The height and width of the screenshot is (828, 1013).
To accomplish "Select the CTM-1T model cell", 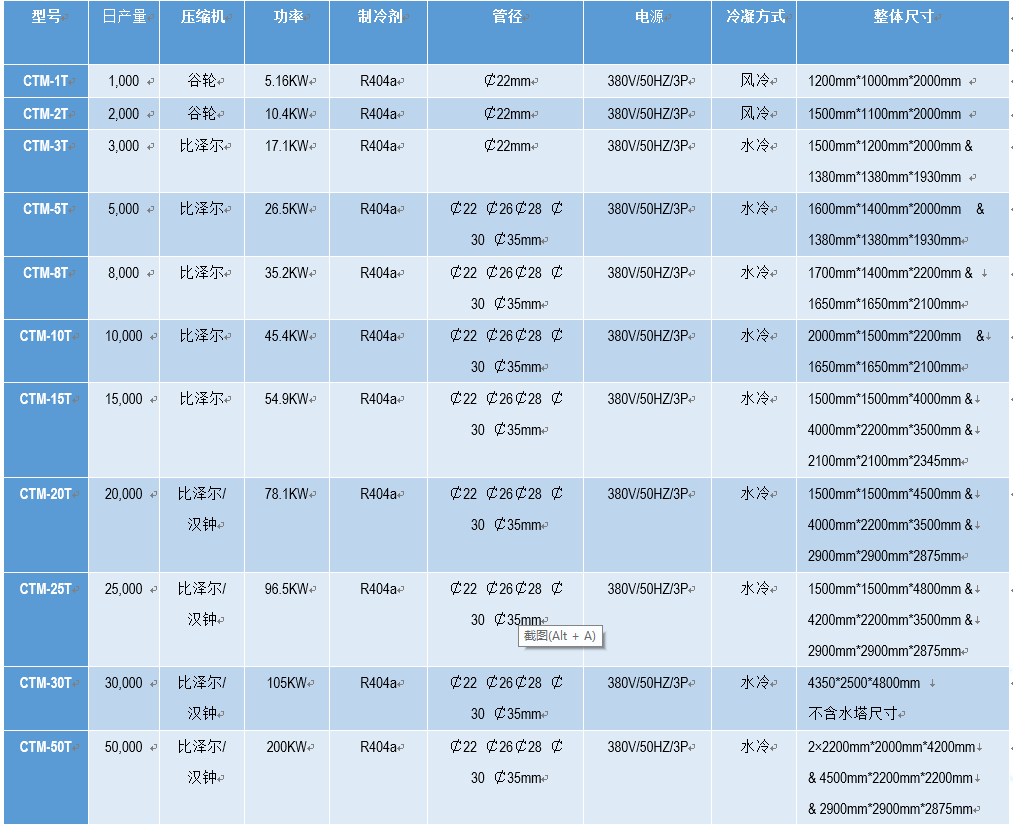I will click(x=46, y=81).
